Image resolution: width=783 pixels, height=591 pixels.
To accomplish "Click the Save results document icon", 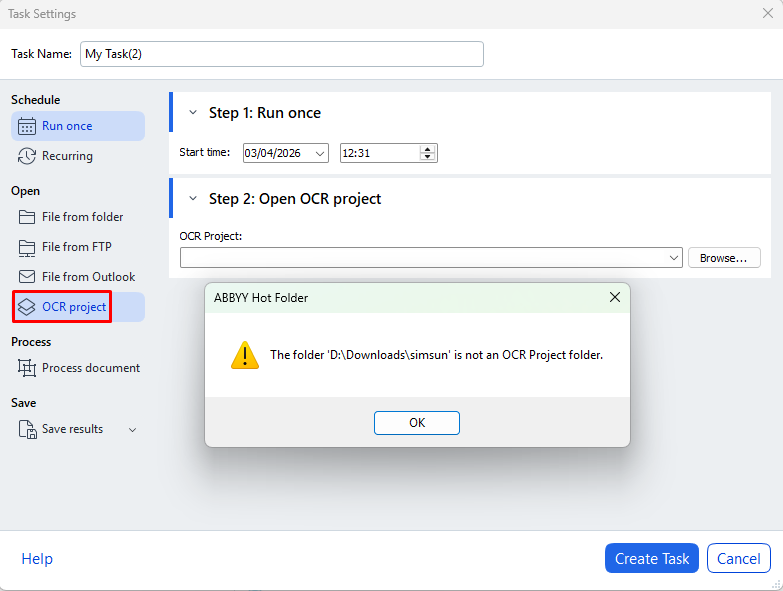I will 27,429.
